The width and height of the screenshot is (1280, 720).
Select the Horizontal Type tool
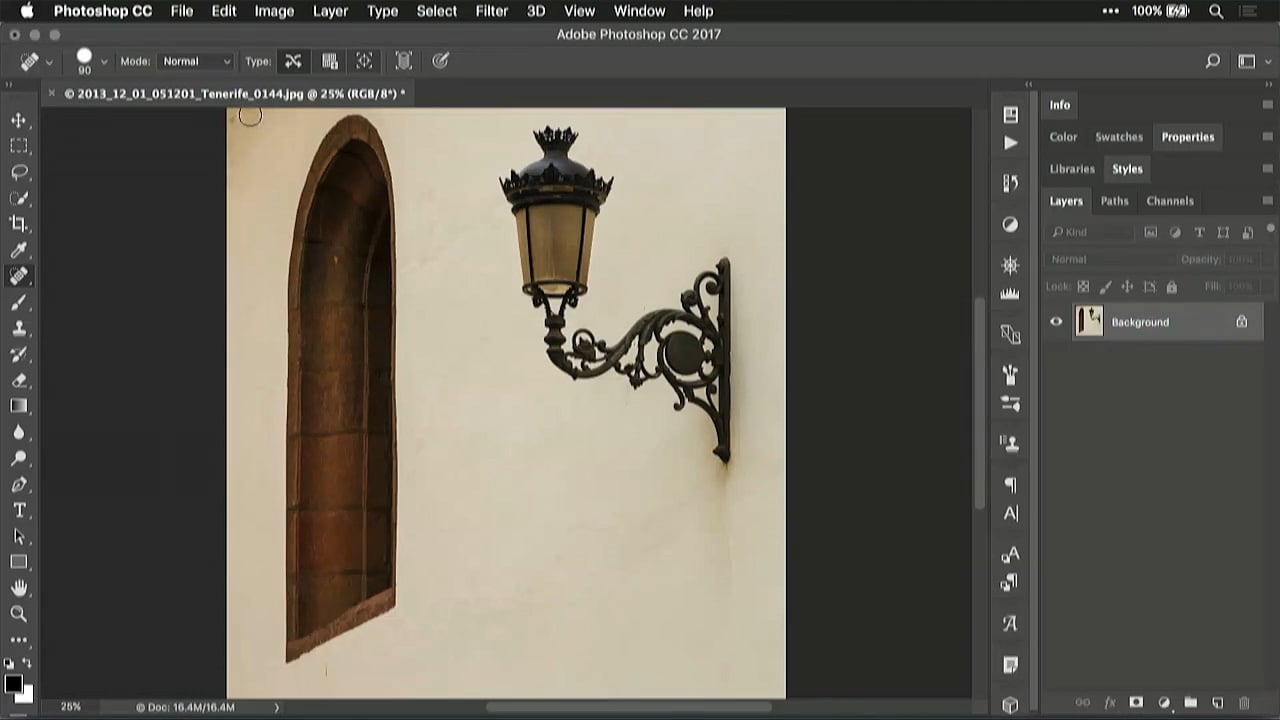(x=19, y=510)
